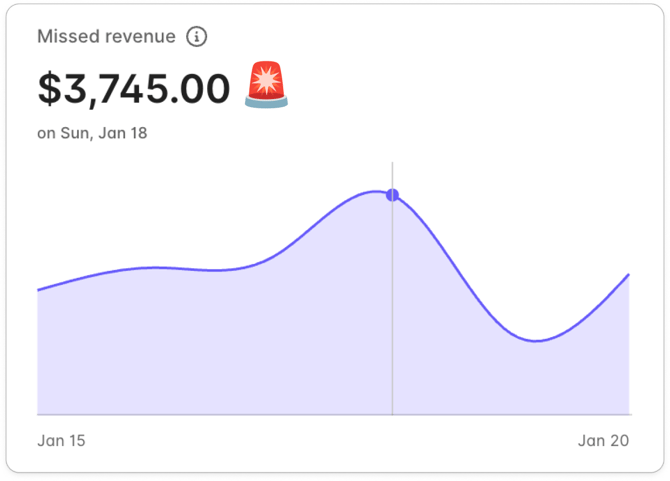Click the 'on Sun, Jan 18' date label
The image size is (670, 481).
[x=92, y=133]
